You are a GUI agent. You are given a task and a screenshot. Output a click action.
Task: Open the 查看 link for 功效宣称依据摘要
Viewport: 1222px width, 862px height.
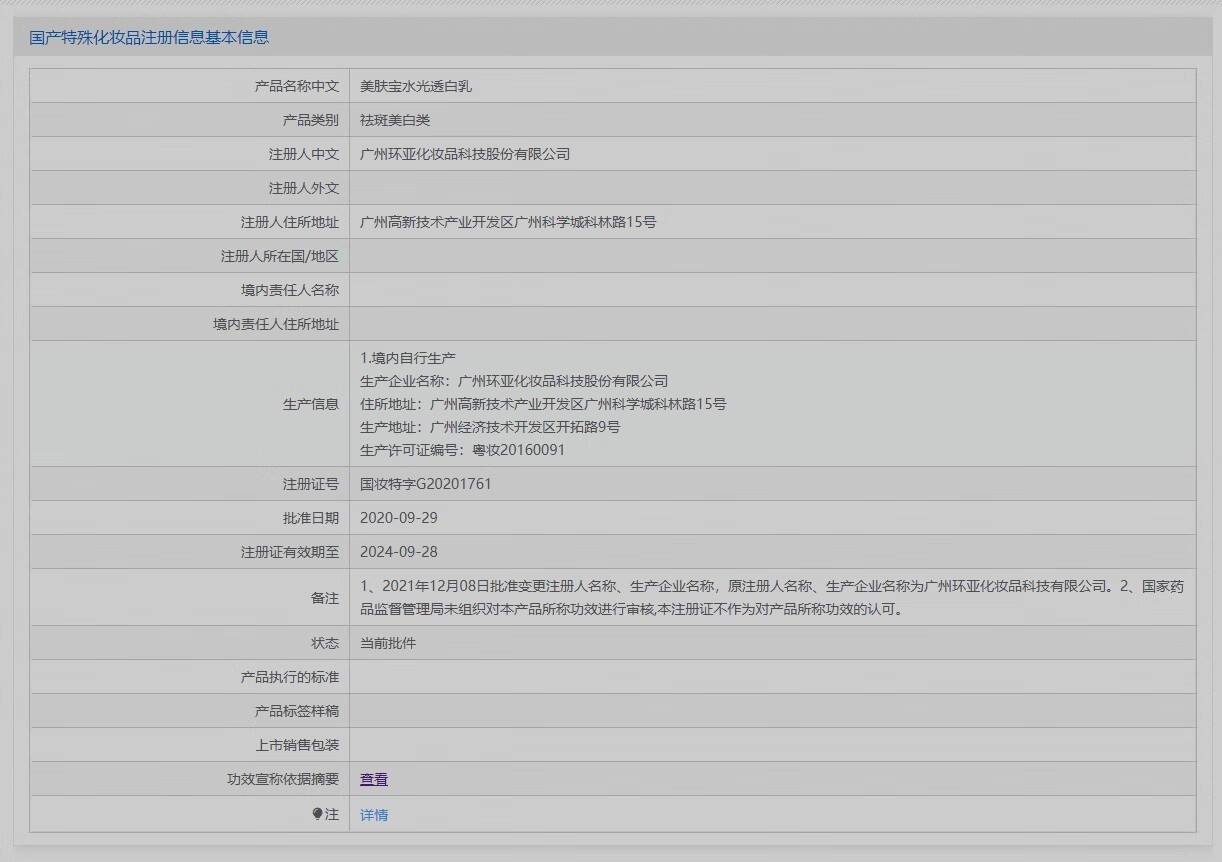click(x=374, y=779)
